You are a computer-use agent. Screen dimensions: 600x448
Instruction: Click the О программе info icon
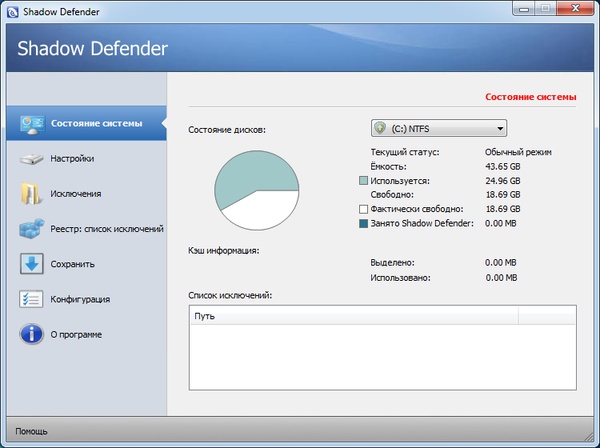tap(32, 334)
